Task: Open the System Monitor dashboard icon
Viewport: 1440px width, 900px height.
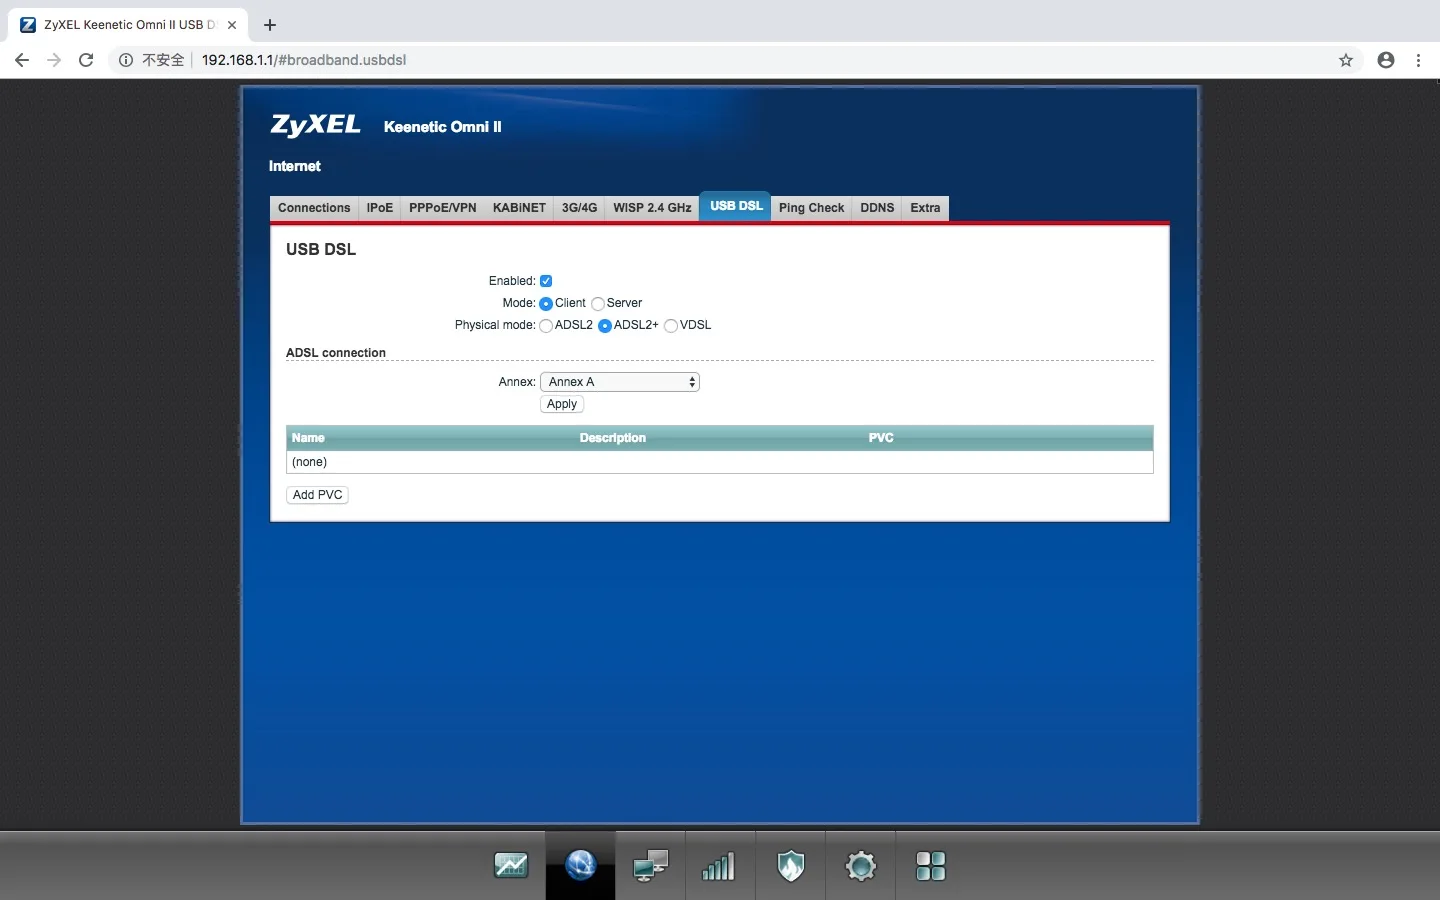Action: 511,865
